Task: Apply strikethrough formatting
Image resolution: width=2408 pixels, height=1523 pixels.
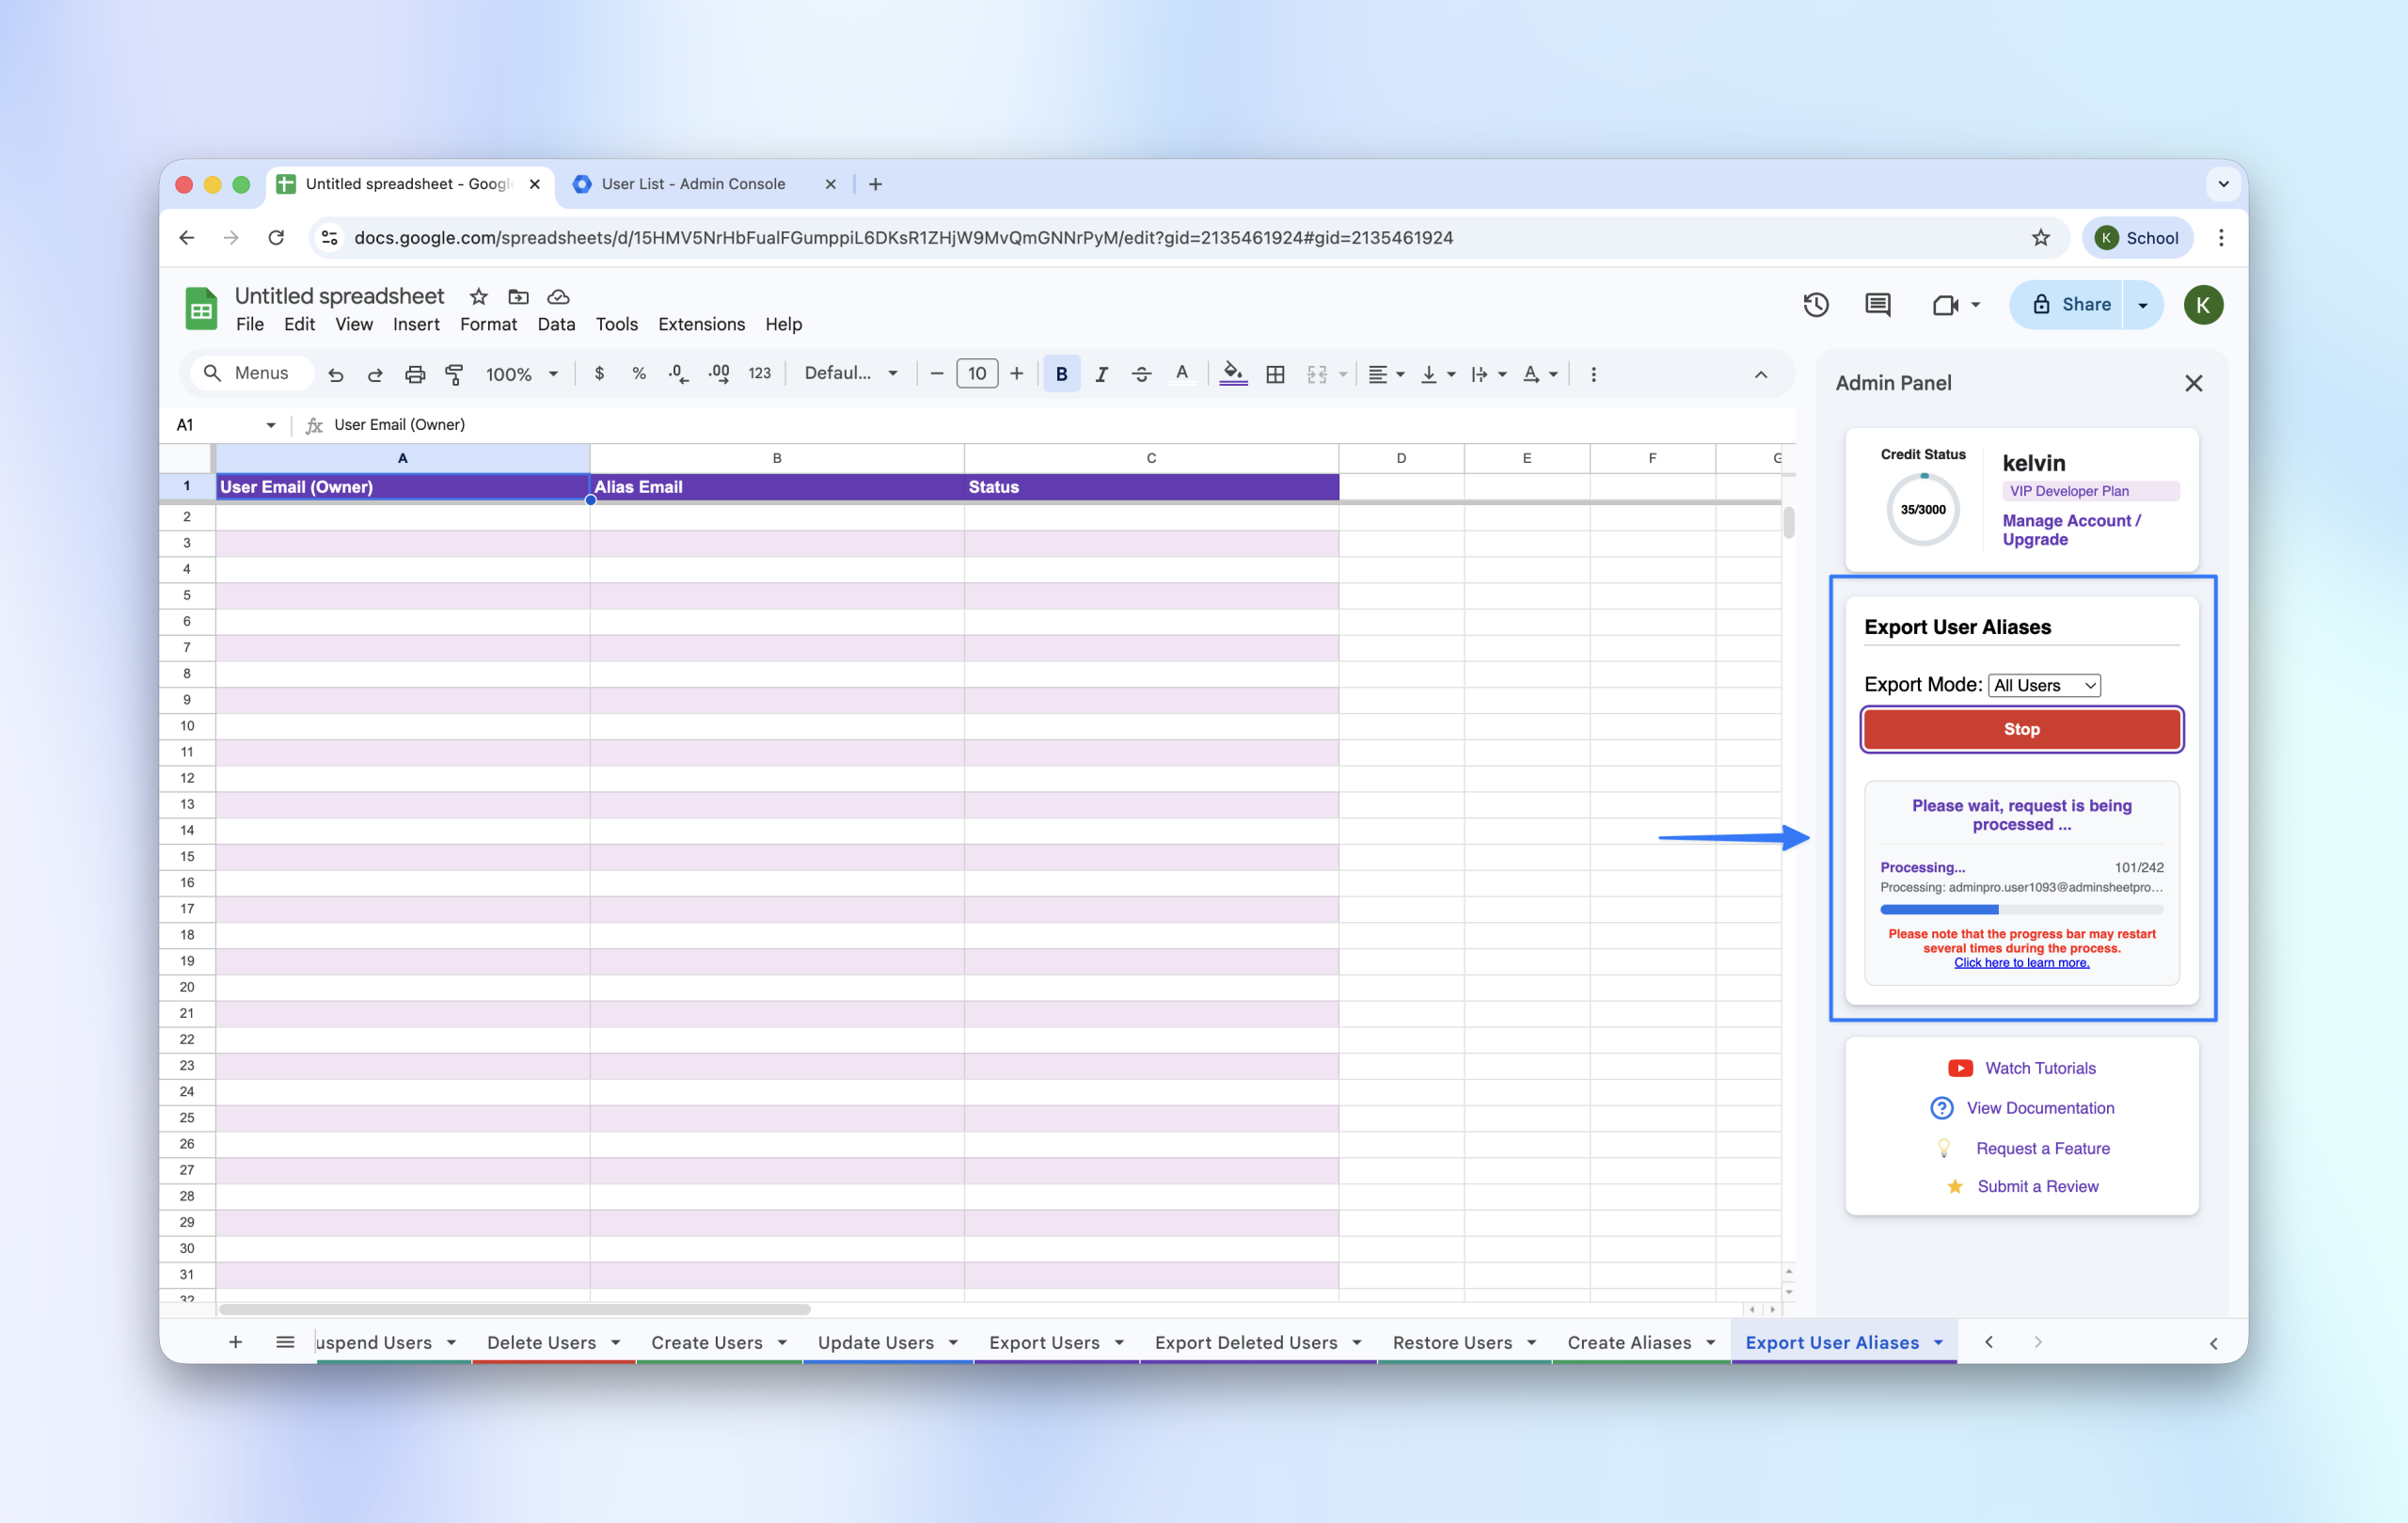Action: [x=1141, y=374]
